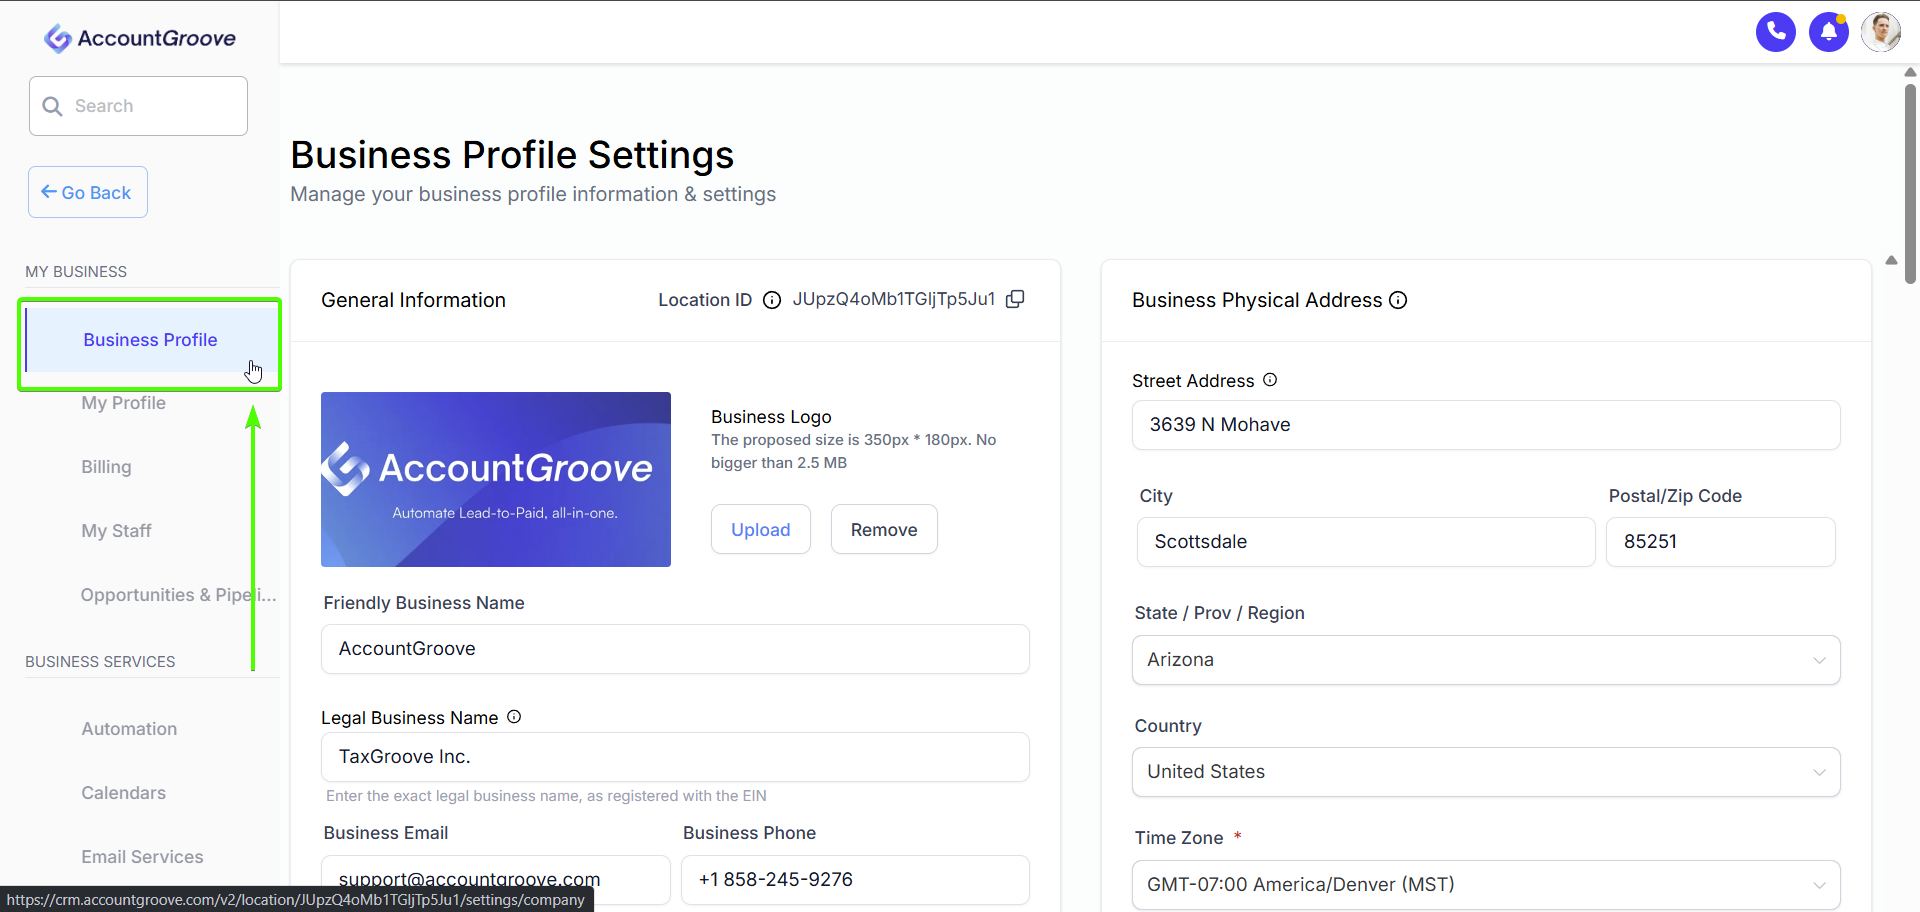Open Automation settings
The image size is (1920, 912).
tap(129, 729)
